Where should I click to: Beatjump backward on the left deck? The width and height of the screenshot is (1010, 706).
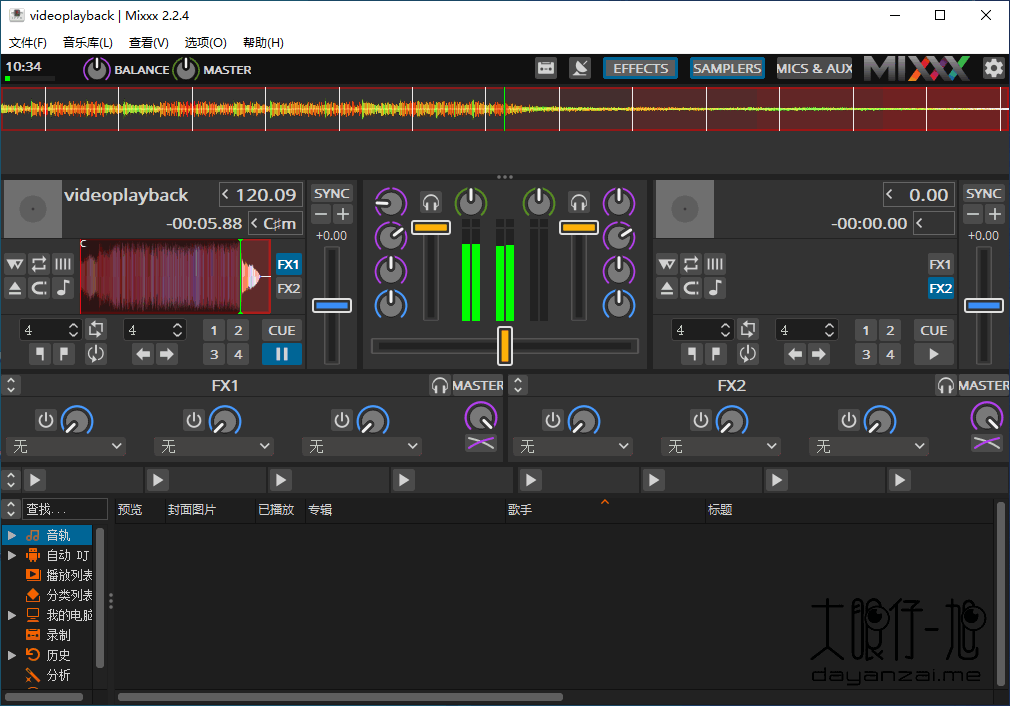pos(143,354)
